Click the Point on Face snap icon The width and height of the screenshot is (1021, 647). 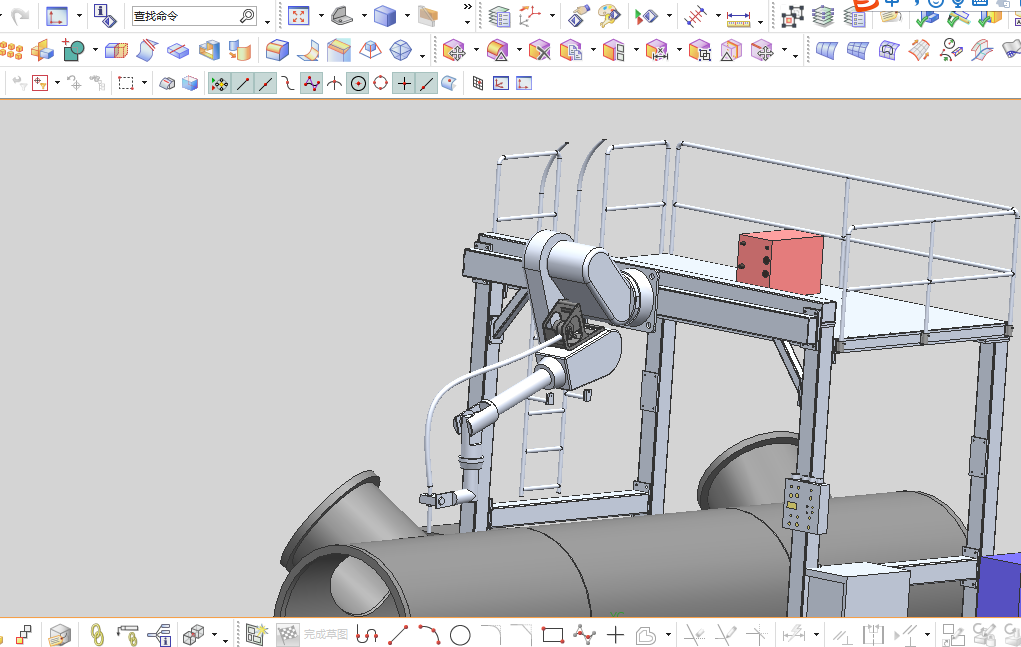[449, 83]
